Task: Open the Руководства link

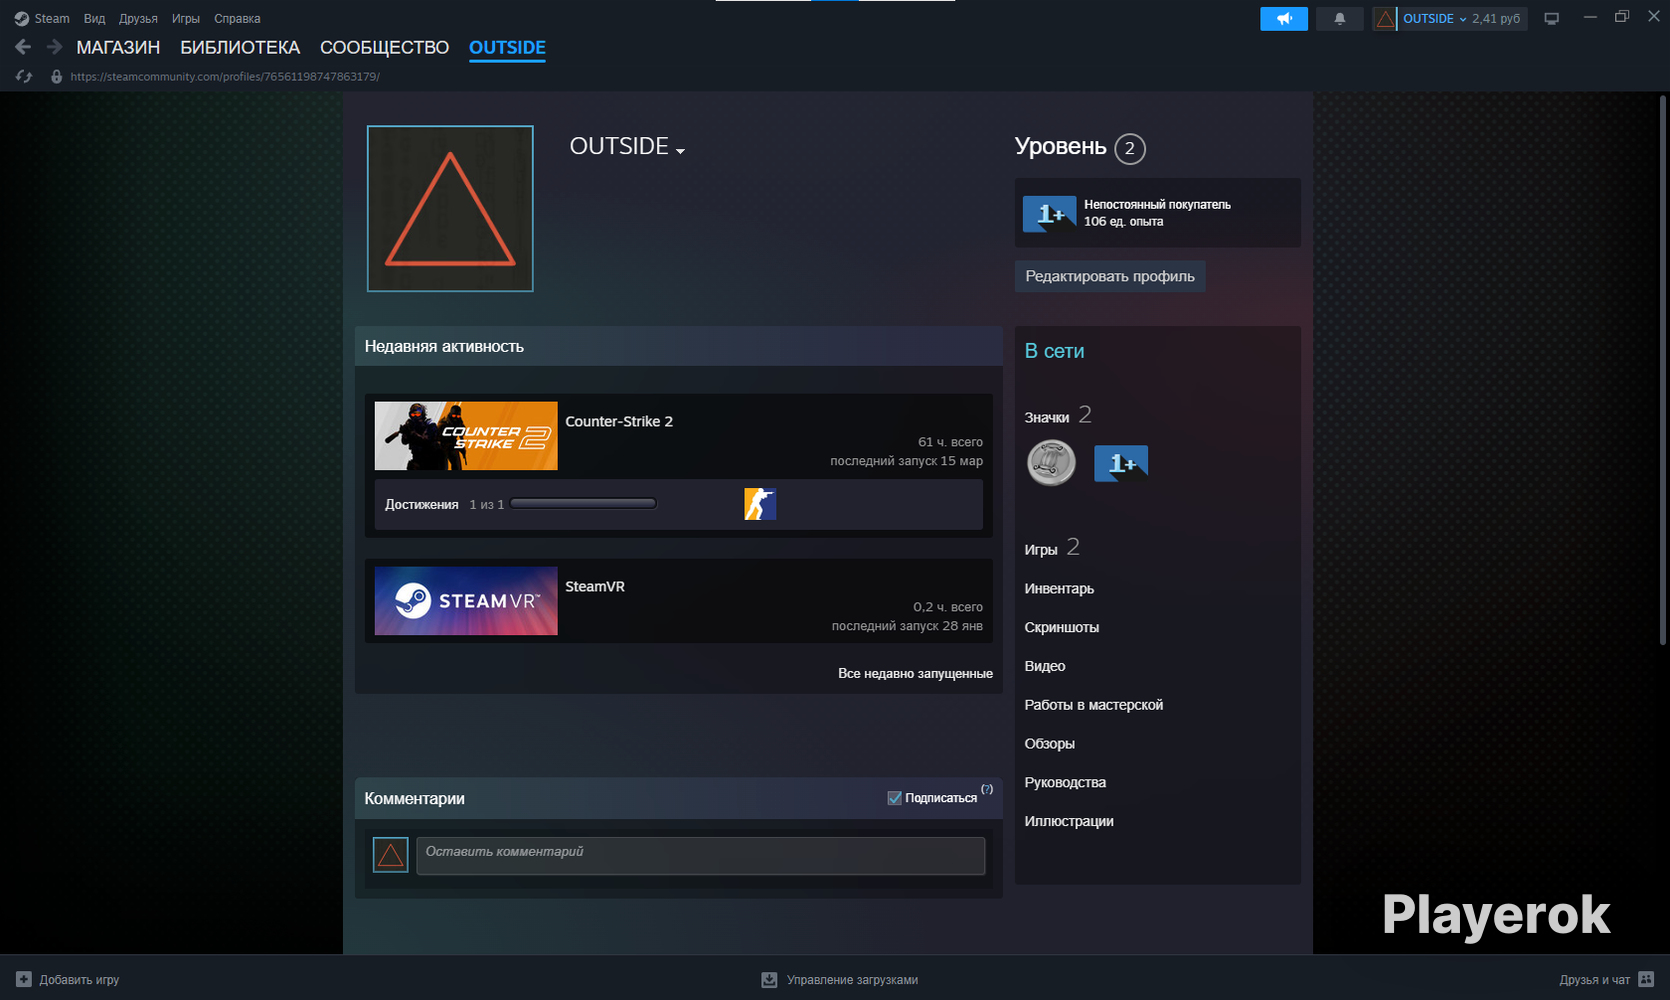Action: [1065, 783]
